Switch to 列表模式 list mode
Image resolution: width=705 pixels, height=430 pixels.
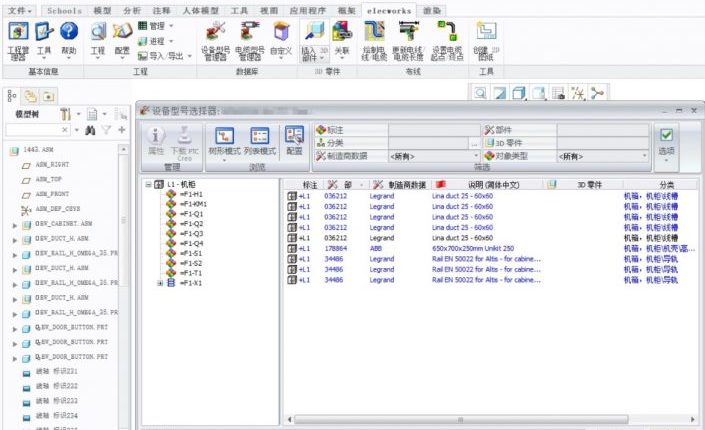pyautogui.click(x=259, y=135)
